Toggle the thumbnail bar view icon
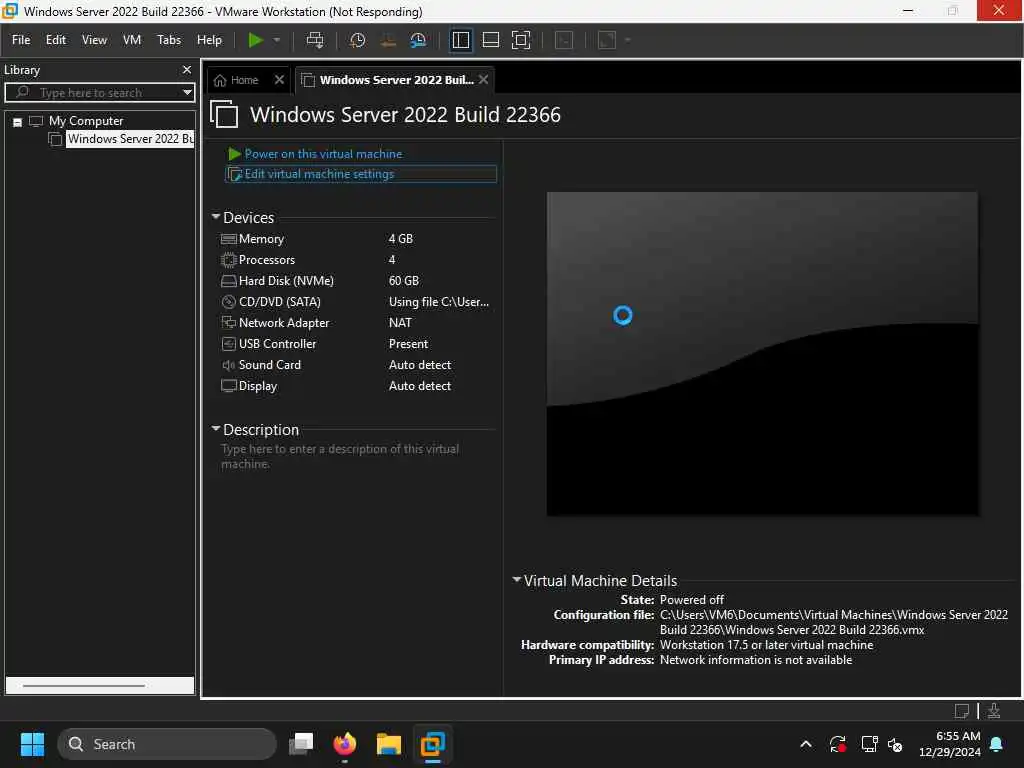The width and height of the screenshot is (1024, 768). [x=490, y=40]
